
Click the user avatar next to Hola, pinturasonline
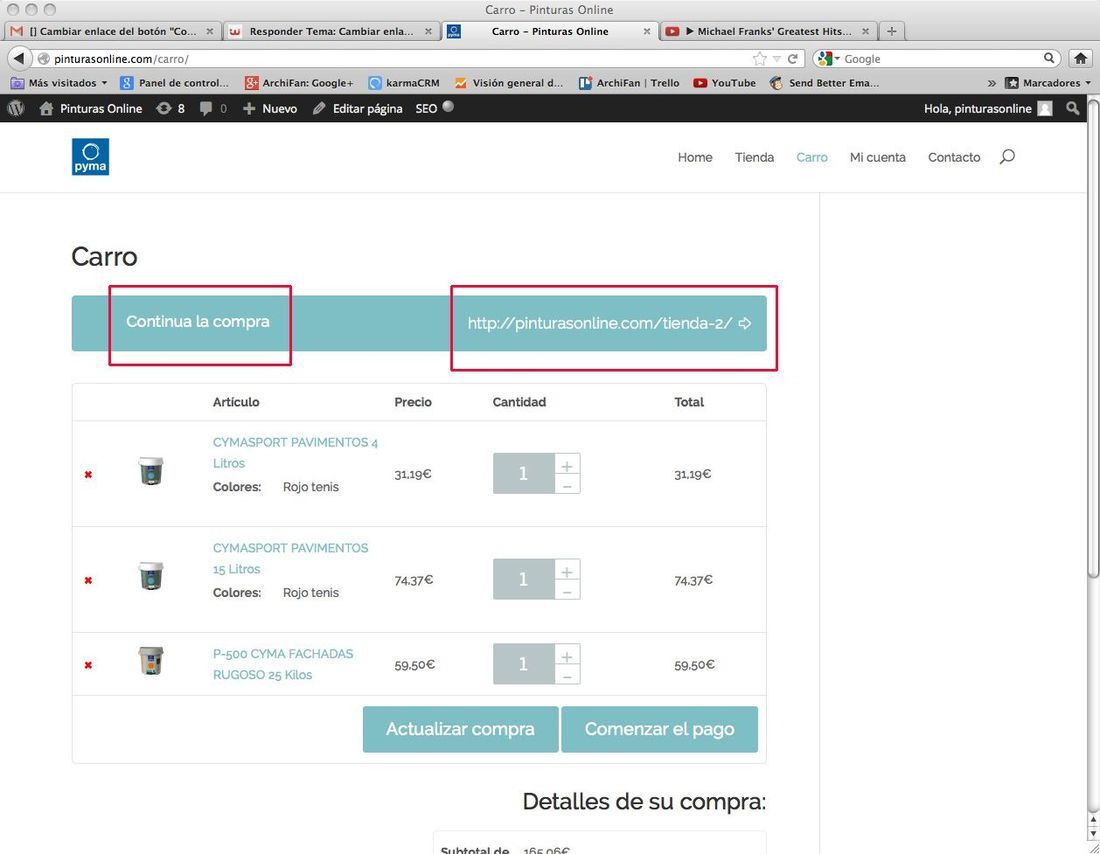1045,108
